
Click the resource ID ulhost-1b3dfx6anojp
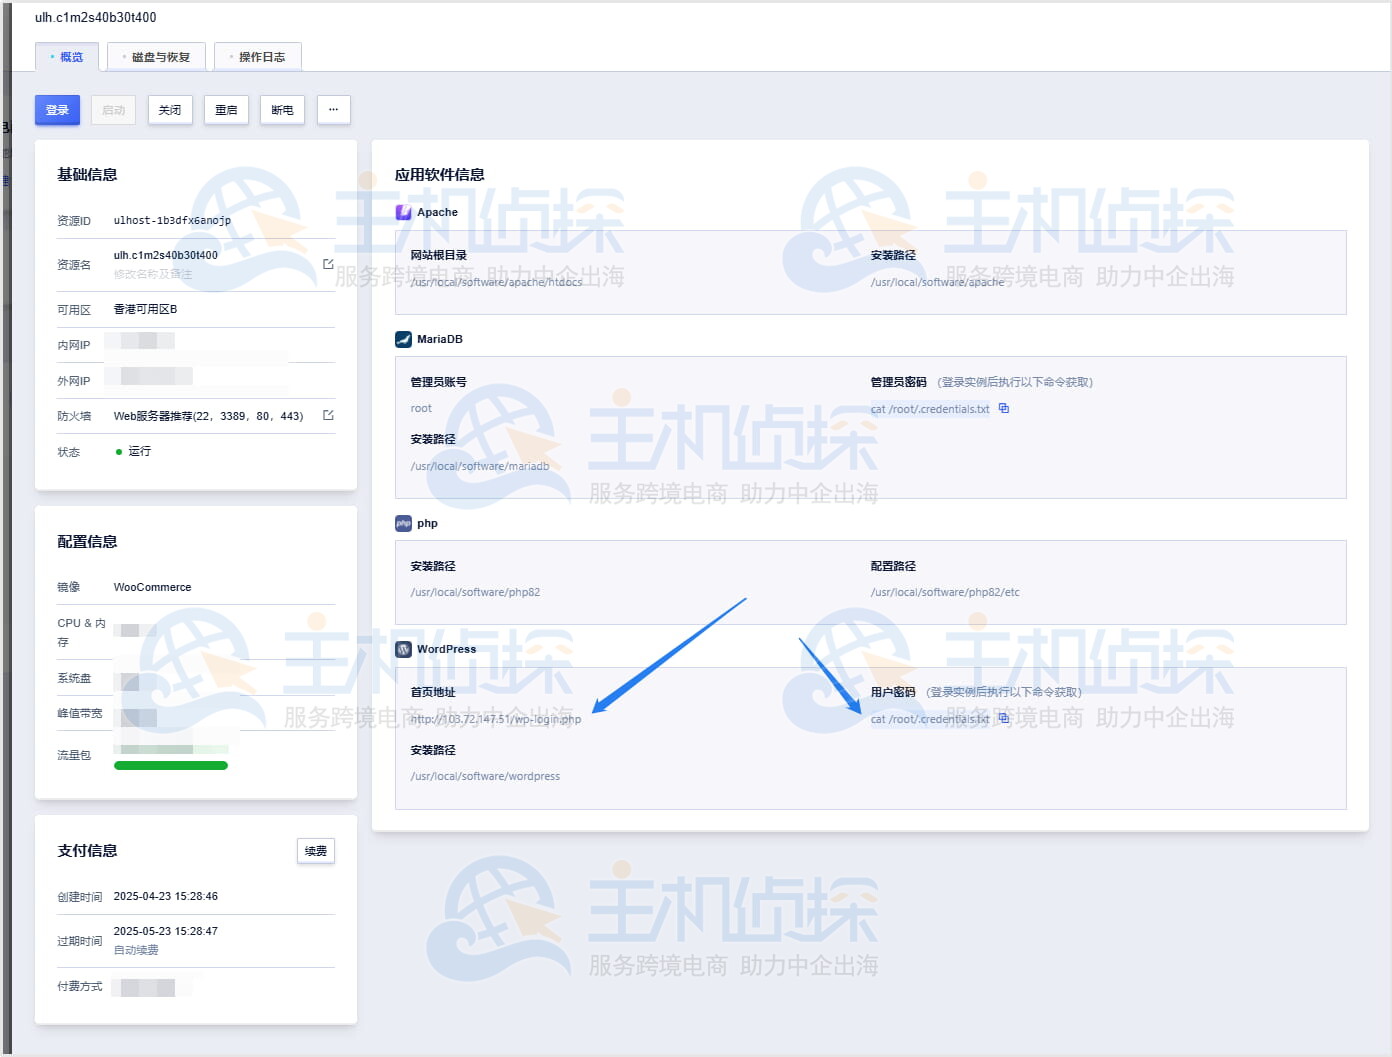(x=172, y=220)
